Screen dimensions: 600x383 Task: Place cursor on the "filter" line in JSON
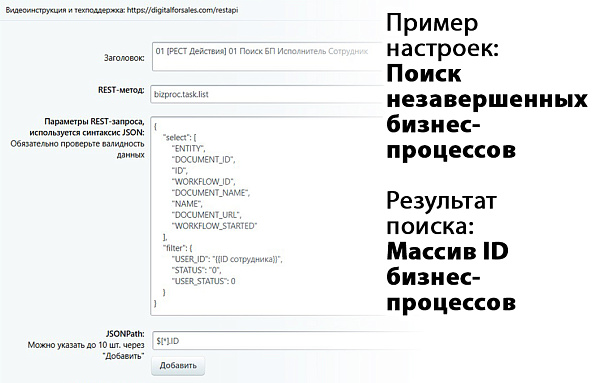pos(178,248)
